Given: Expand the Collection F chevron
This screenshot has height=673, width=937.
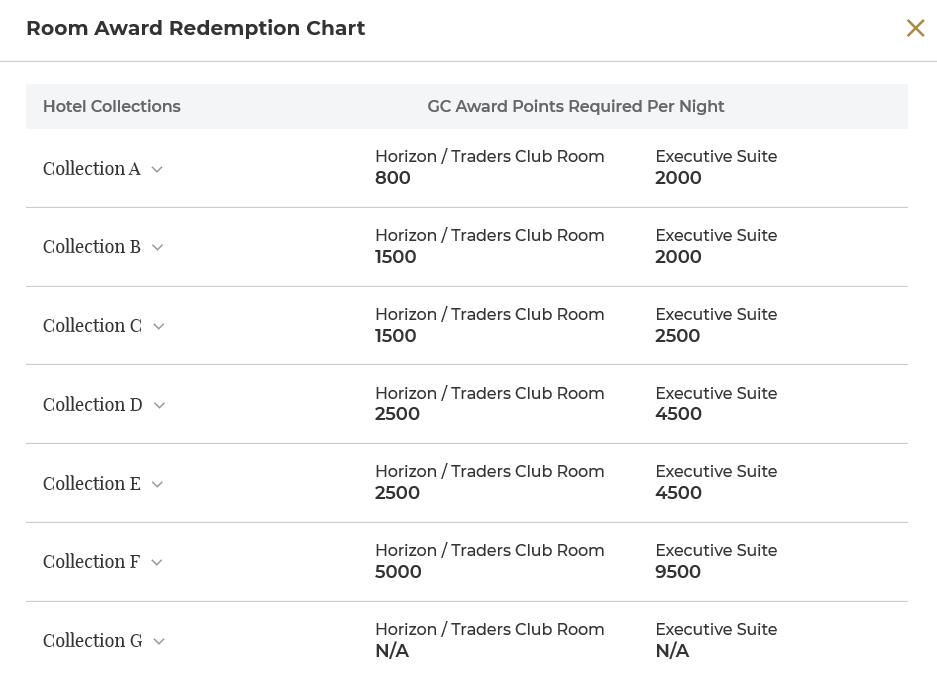Looking at the screenshot, I should tap(157, 562).
